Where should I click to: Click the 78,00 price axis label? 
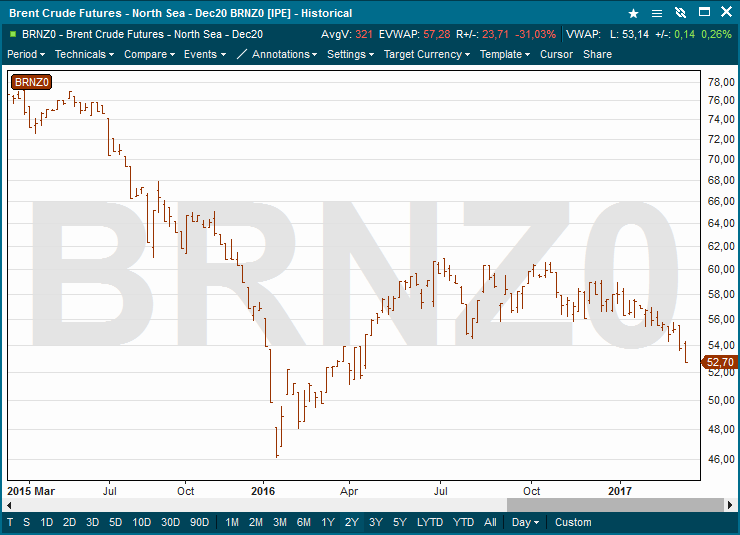(x=721, y=82)
